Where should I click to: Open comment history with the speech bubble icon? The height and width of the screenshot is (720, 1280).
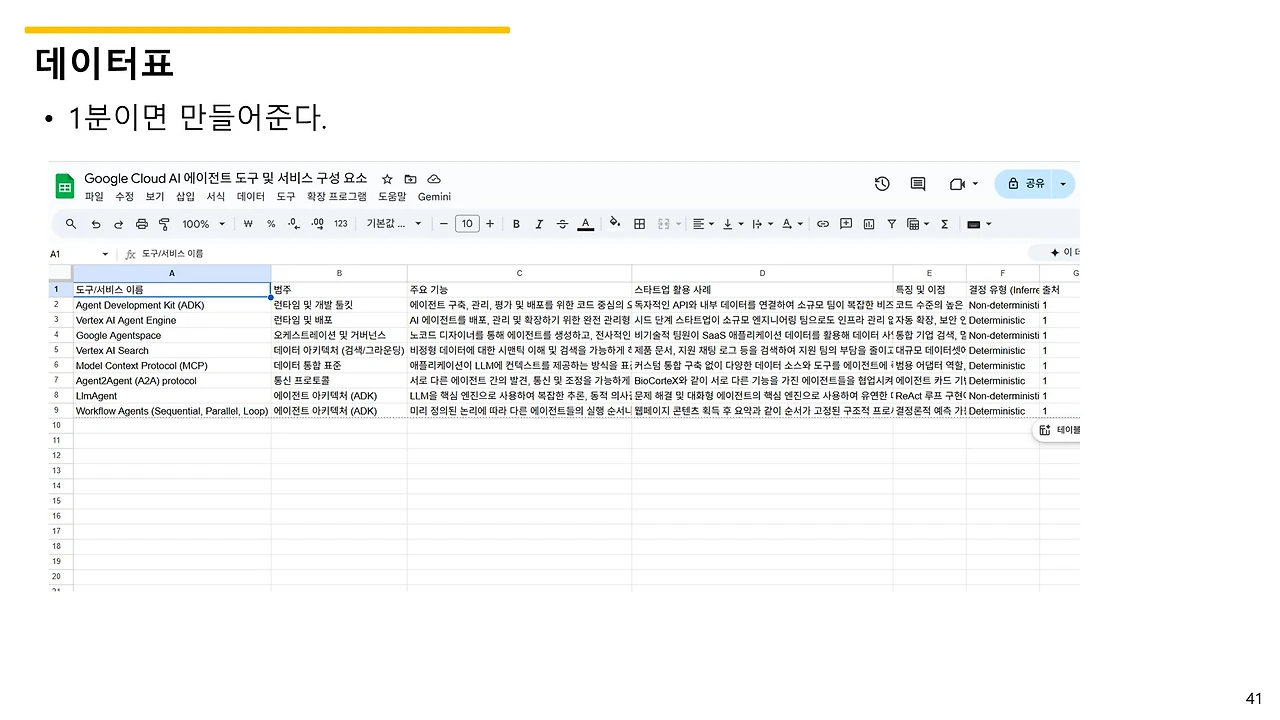917,184
